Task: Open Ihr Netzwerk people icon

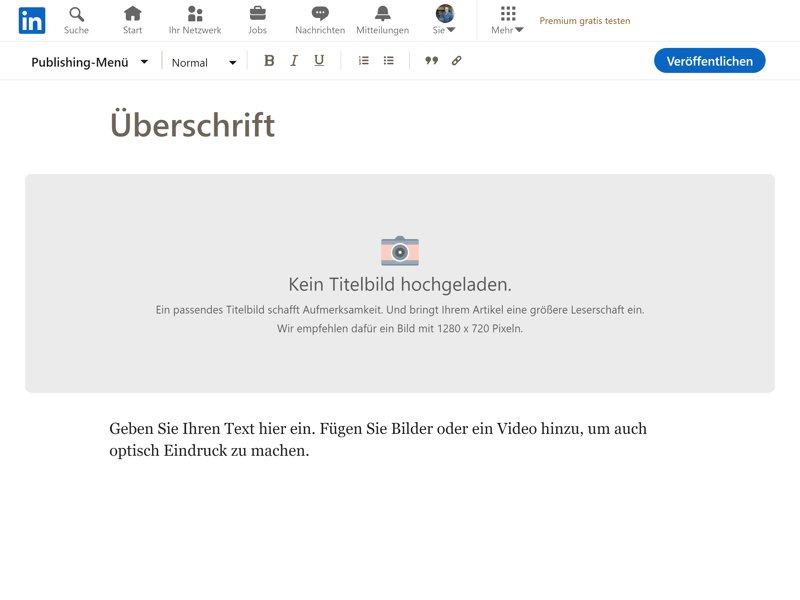Action: pos(195,13)
